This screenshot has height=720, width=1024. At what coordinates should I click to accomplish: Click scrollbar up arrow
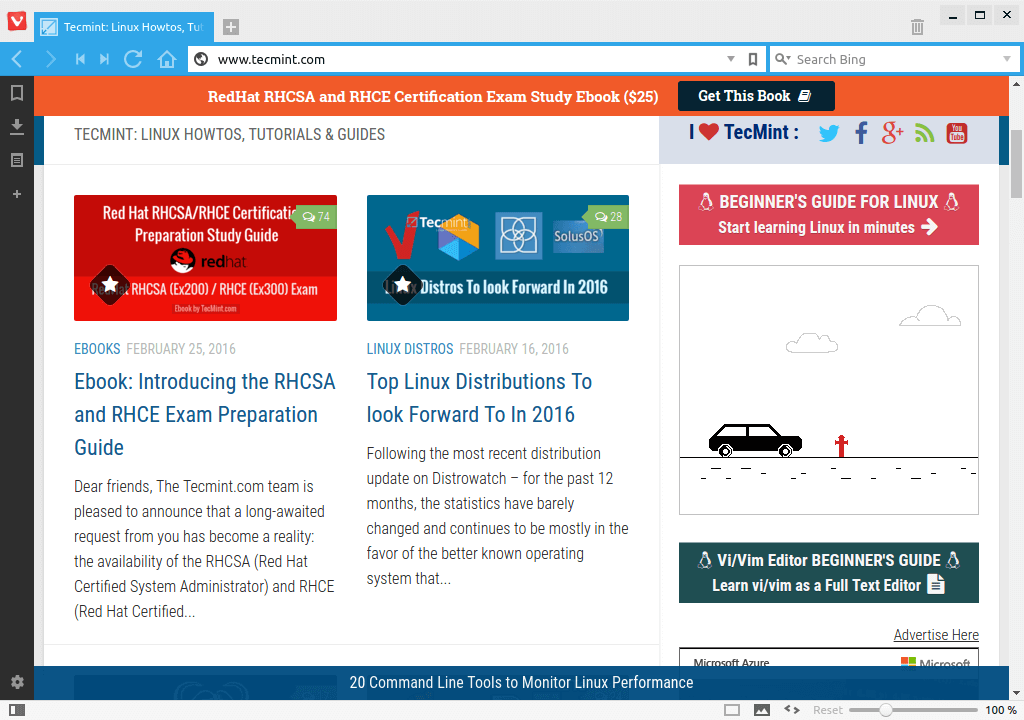click(1016, 84)
